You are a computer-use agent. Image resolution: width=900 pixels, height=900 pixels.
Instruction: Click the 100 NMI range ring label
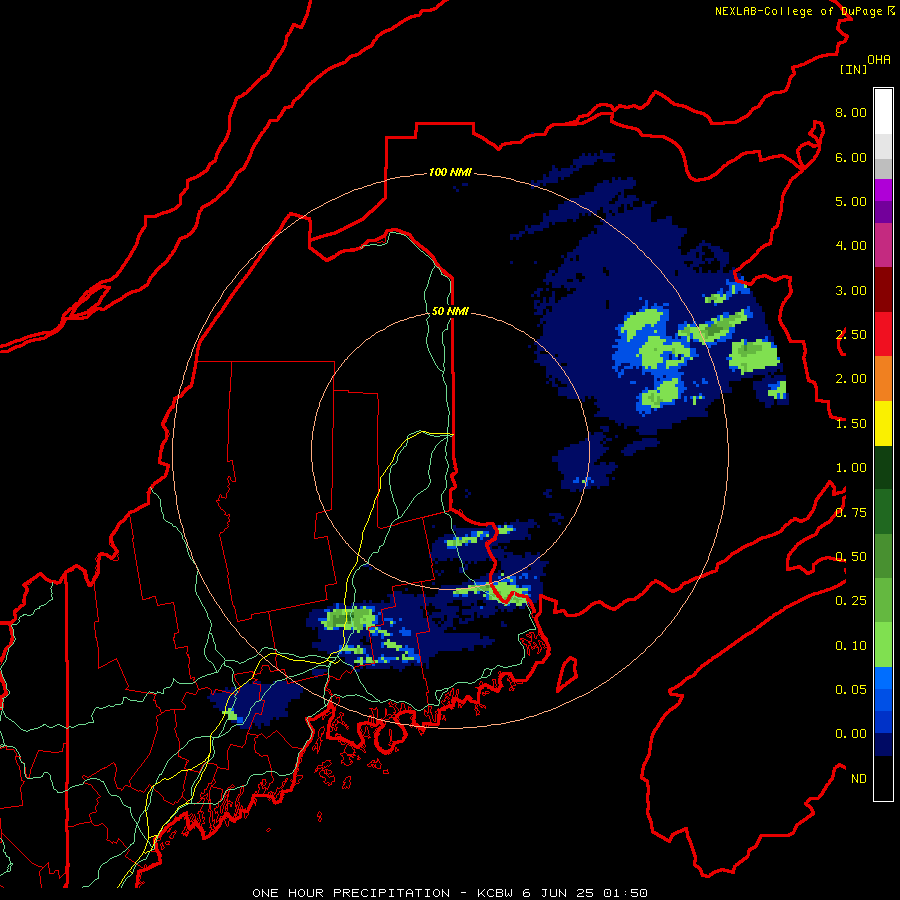click(451, 172)
